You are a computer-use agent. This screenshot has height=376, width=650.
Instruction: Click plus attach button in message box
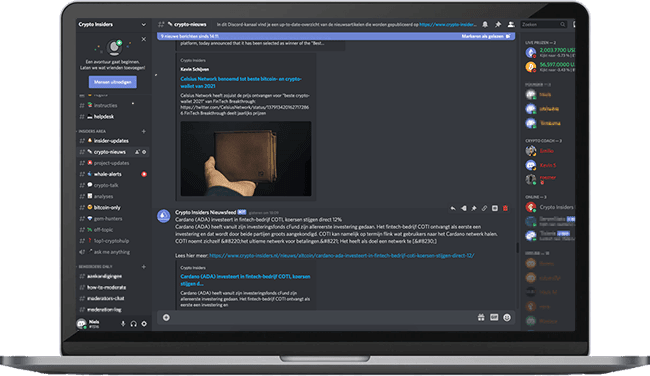[x=166, y=318]
